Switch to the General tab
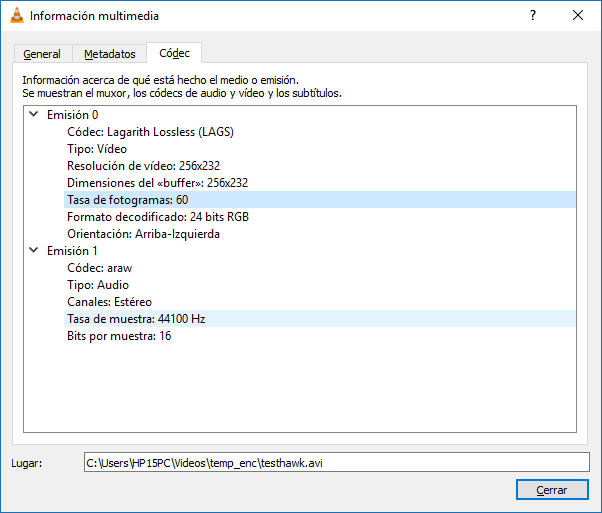602x513 pixels. [42, 54]
